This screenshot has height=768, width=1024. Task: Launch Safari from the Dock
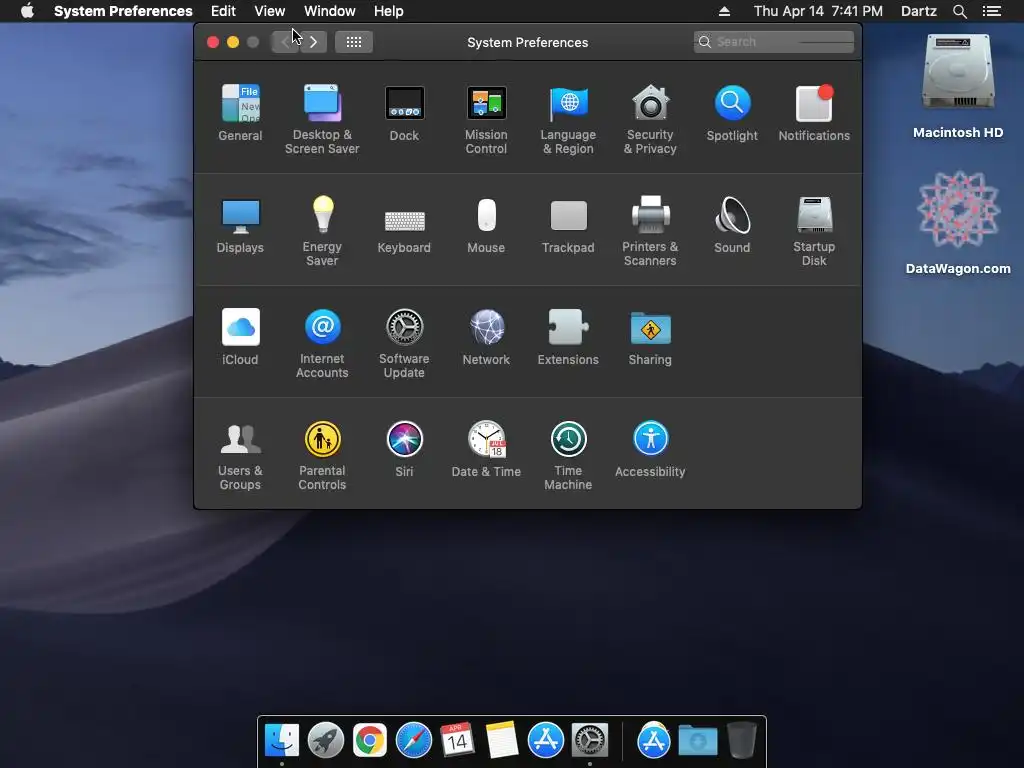tap(414, 740)
